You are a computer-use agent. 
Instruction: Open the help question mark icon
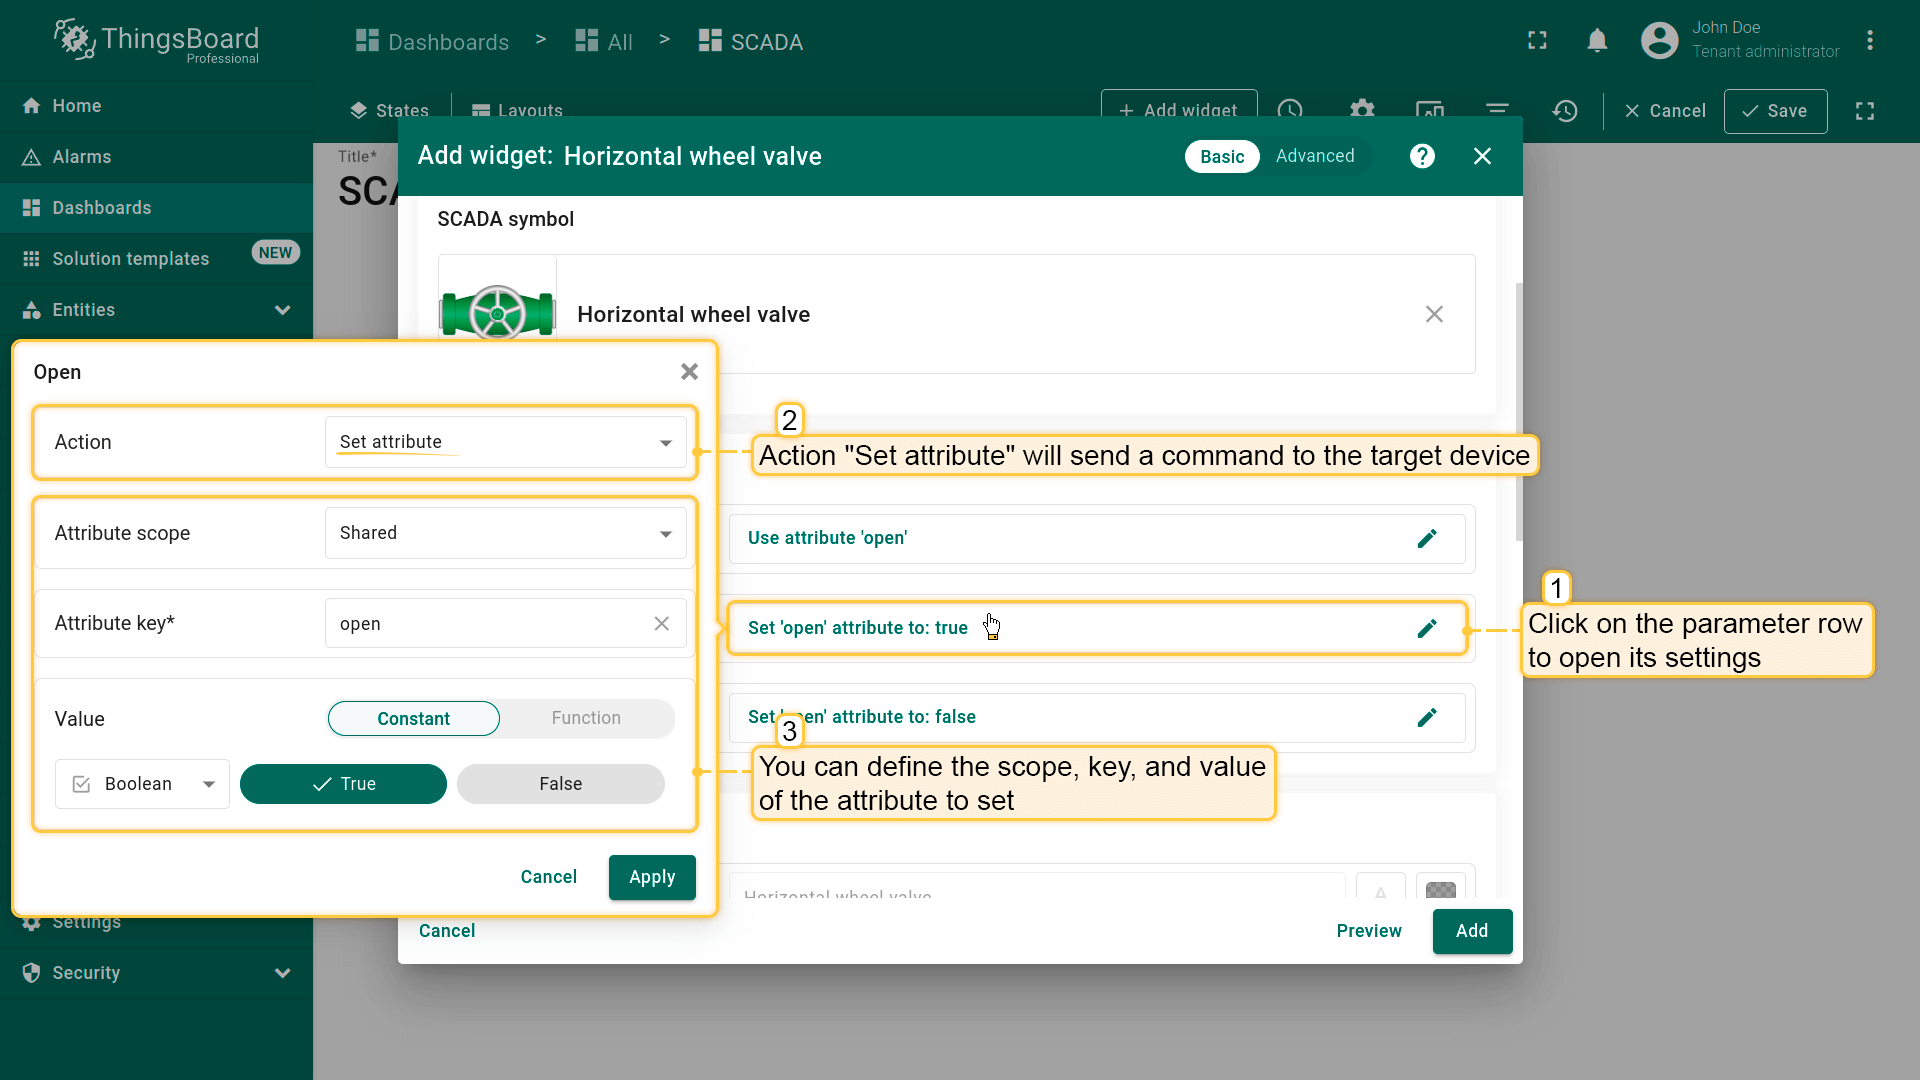1422,156
